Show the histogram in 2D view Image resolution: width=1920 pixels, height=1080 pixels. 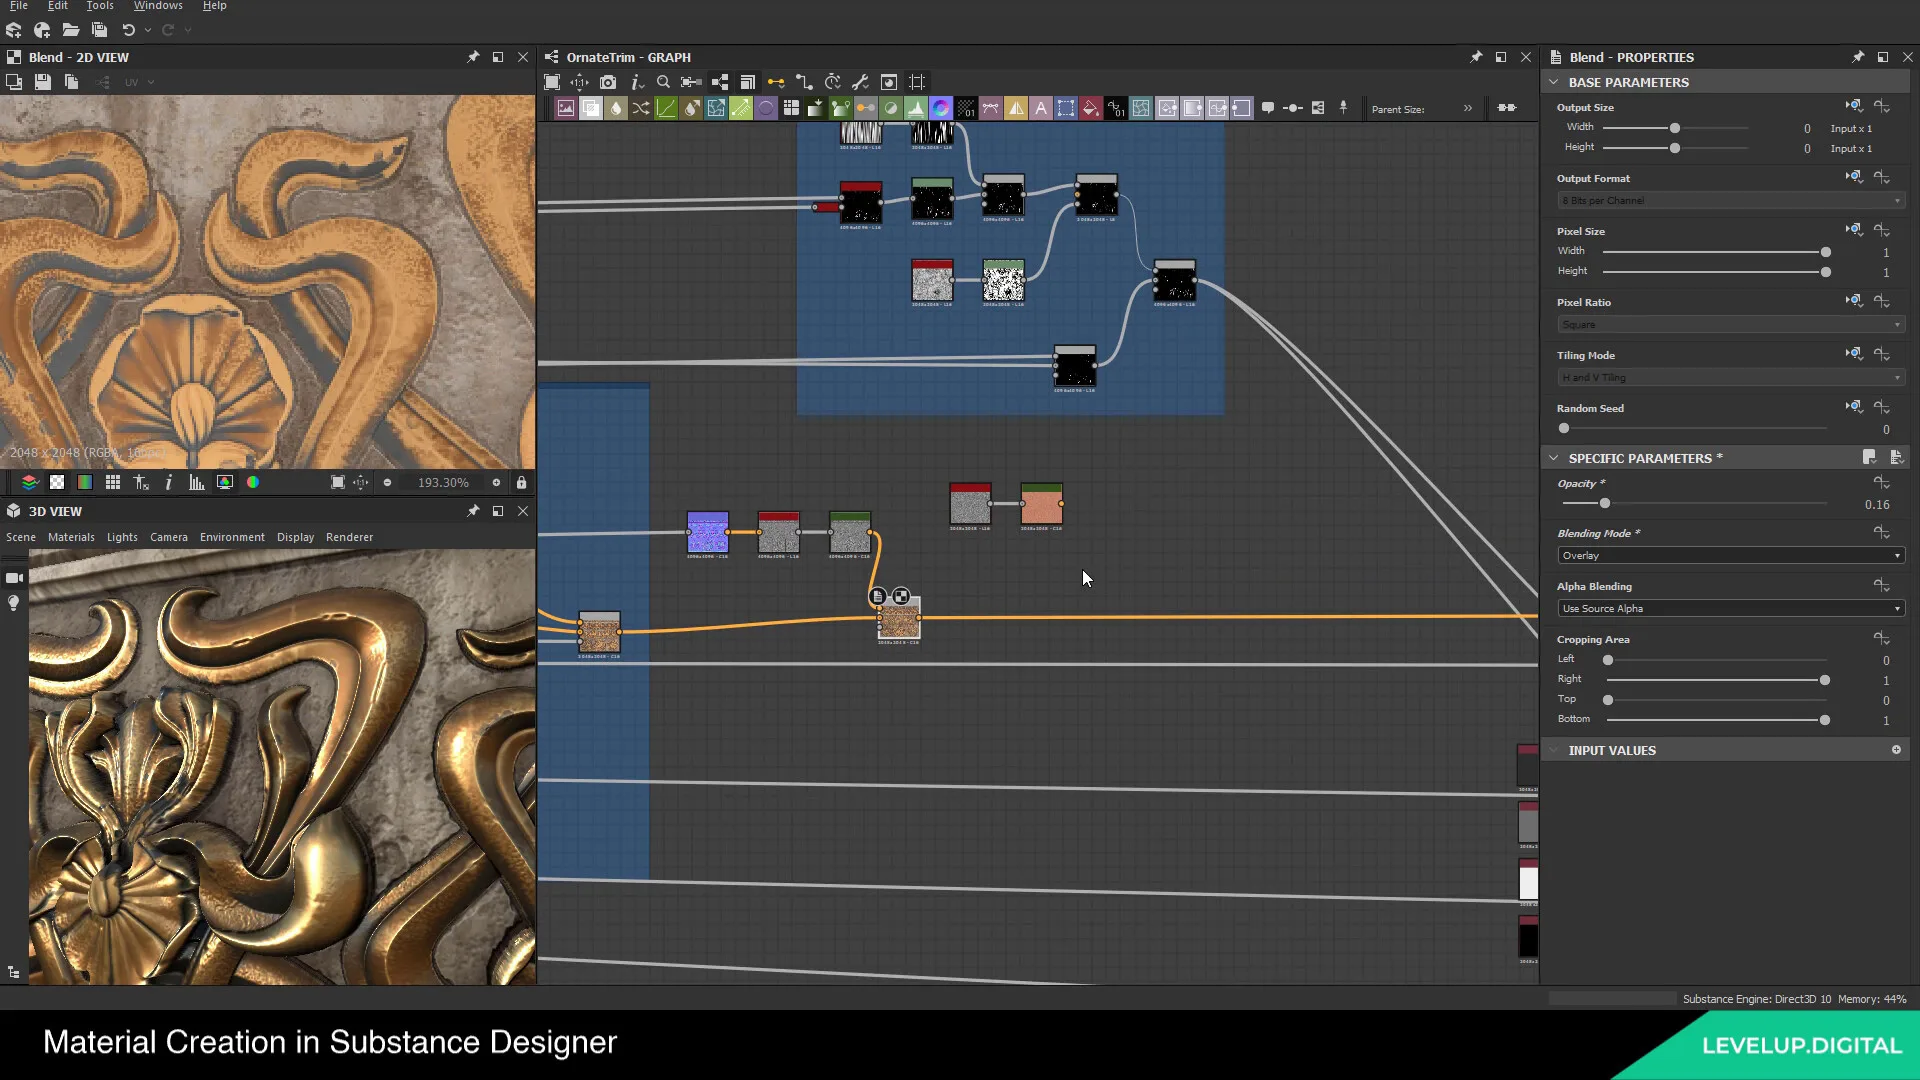(x=197, y=482)
